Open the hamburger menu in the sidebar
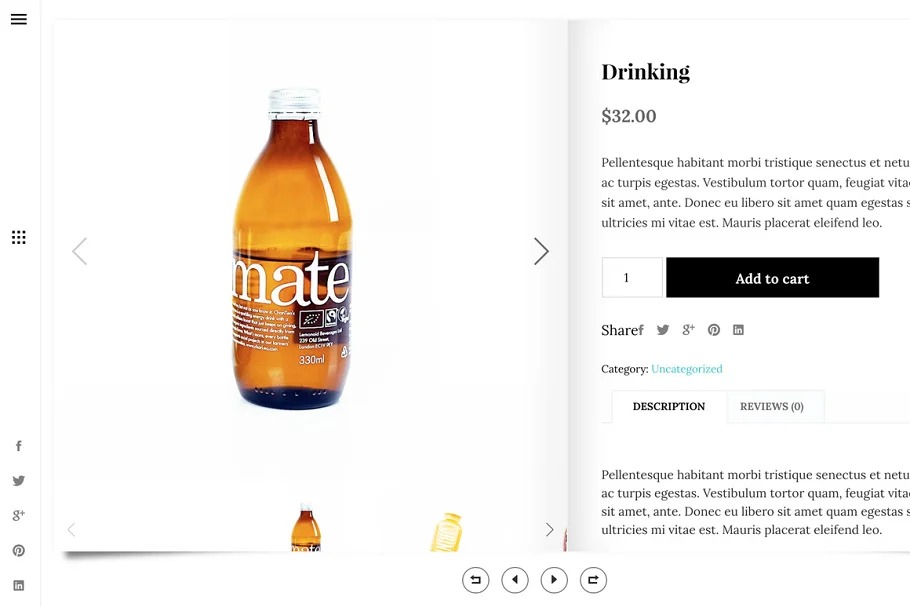The width and height of the screenshot is (910, 607). pos(18,19)
